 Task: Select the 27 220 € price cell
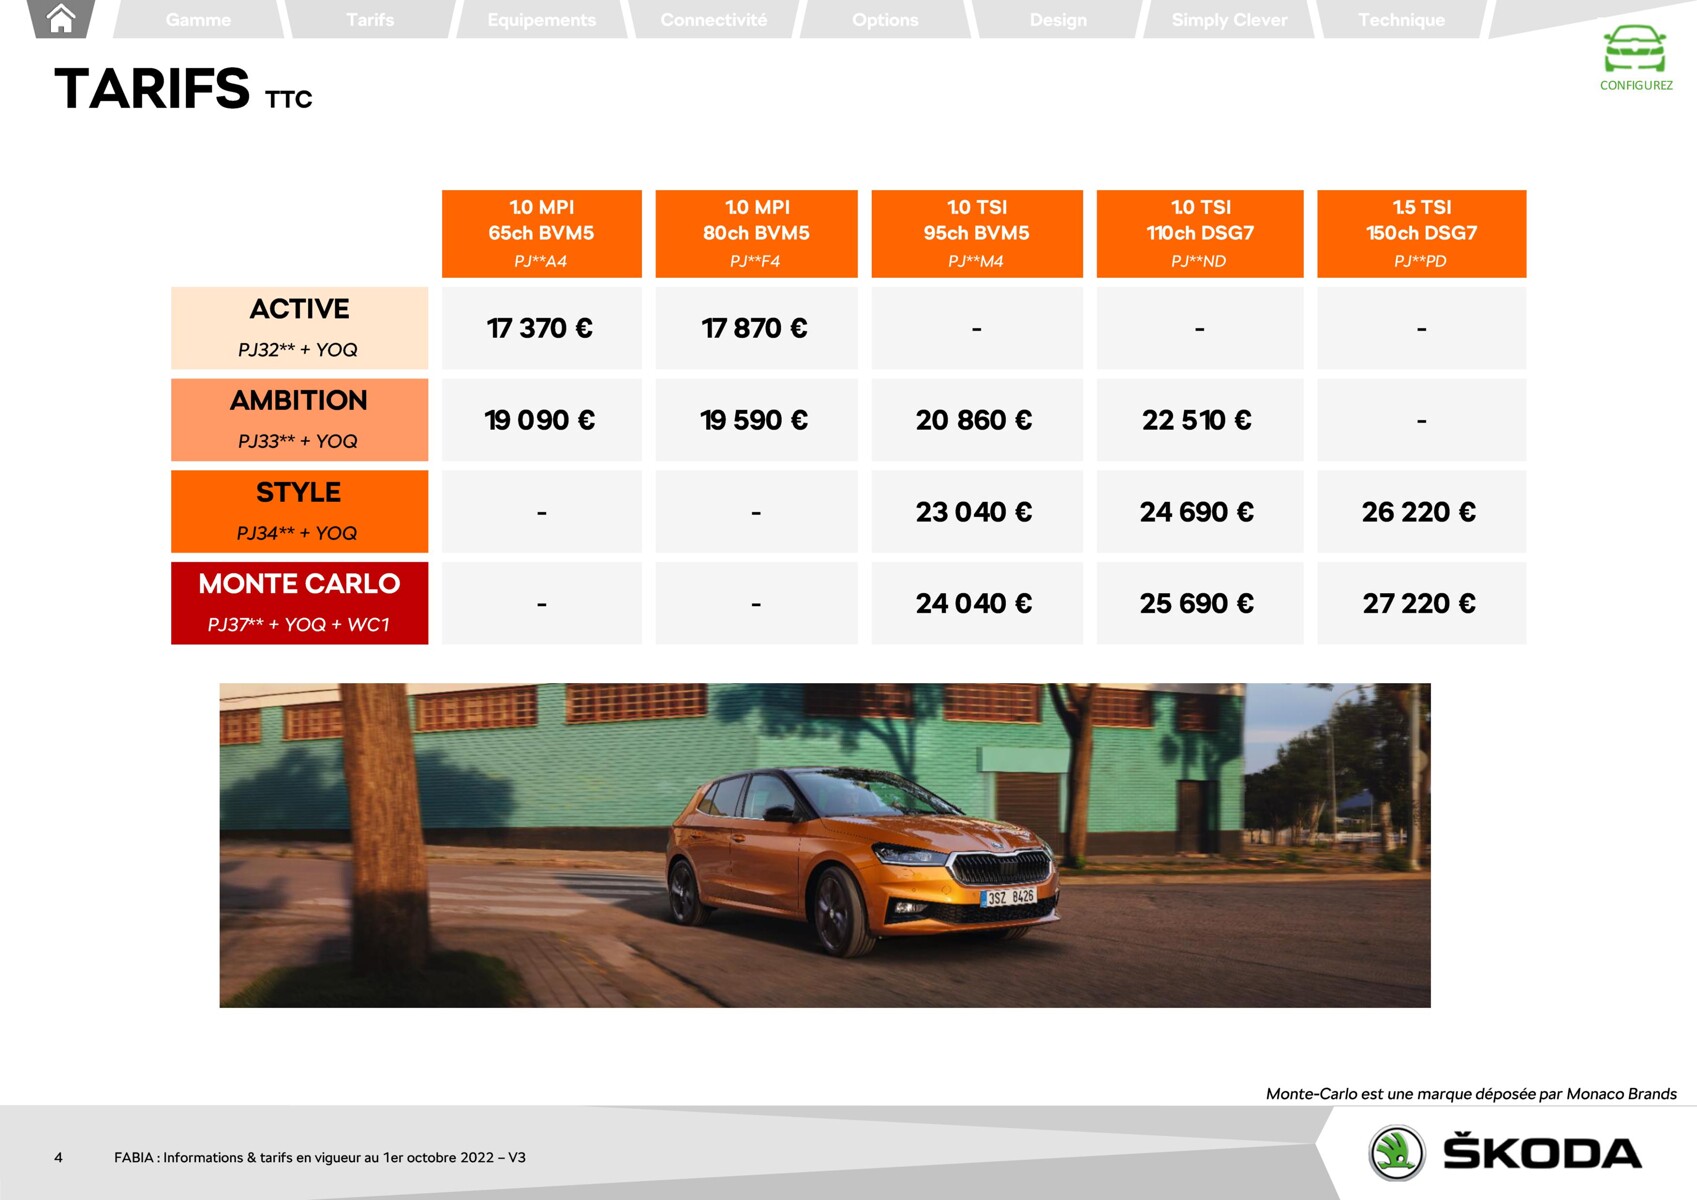point(1422,603)
